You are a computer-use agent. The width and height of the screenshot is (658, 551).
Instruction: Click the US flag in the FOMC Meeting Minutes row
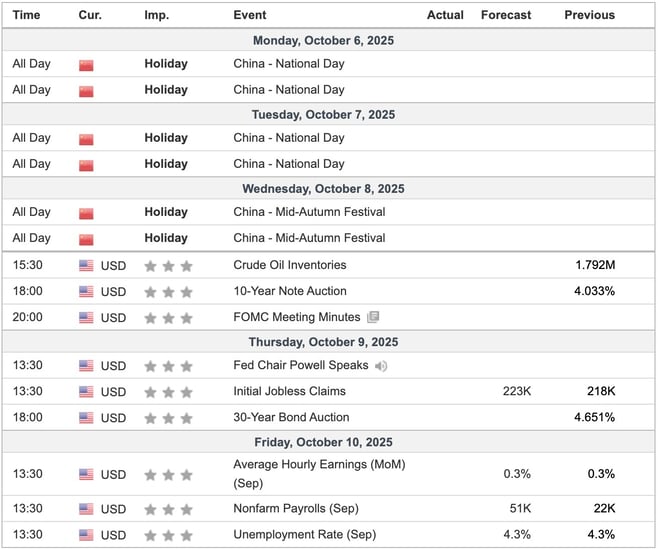click(86, 318)
